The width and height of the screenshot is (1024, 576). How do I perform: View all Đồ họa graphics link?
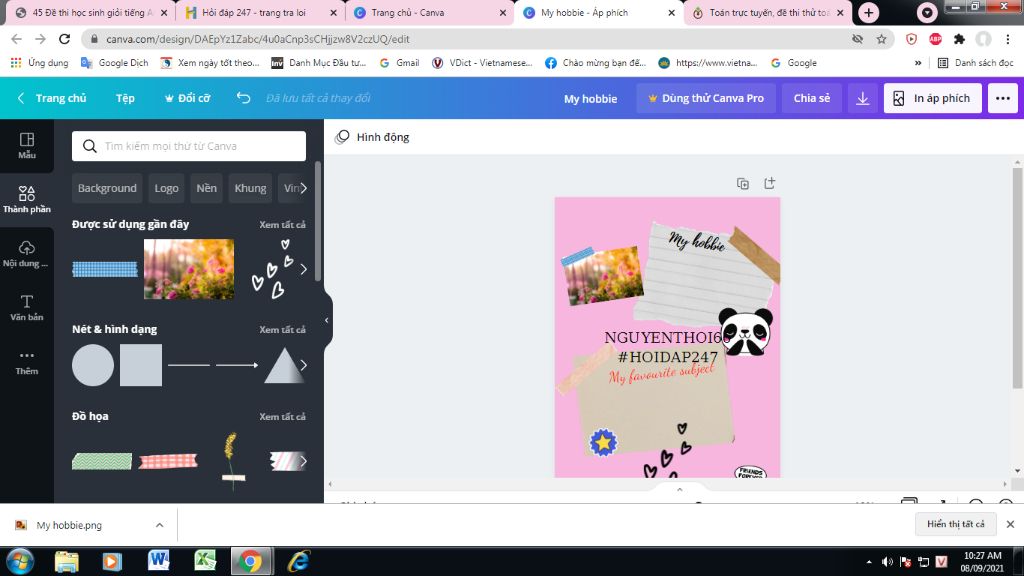tap(282, 417)
